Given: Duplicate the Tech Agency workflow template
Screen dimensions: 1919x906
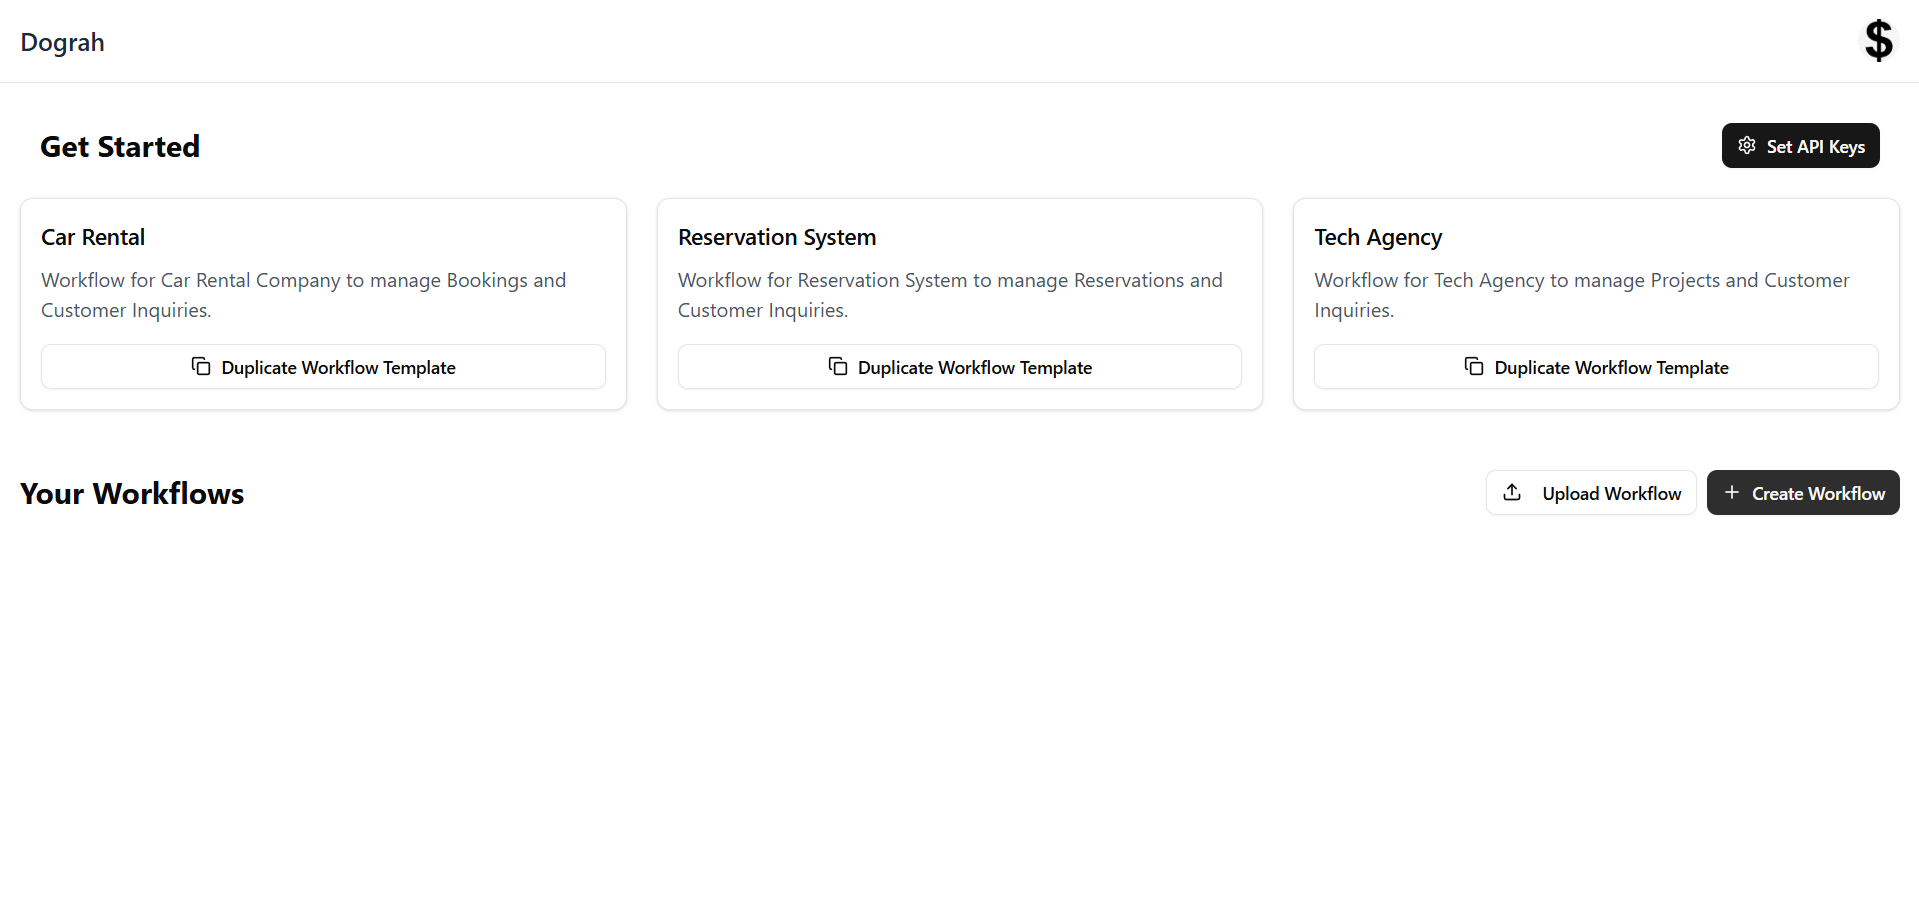Looking at the screenshot, I should point(1595,366).
